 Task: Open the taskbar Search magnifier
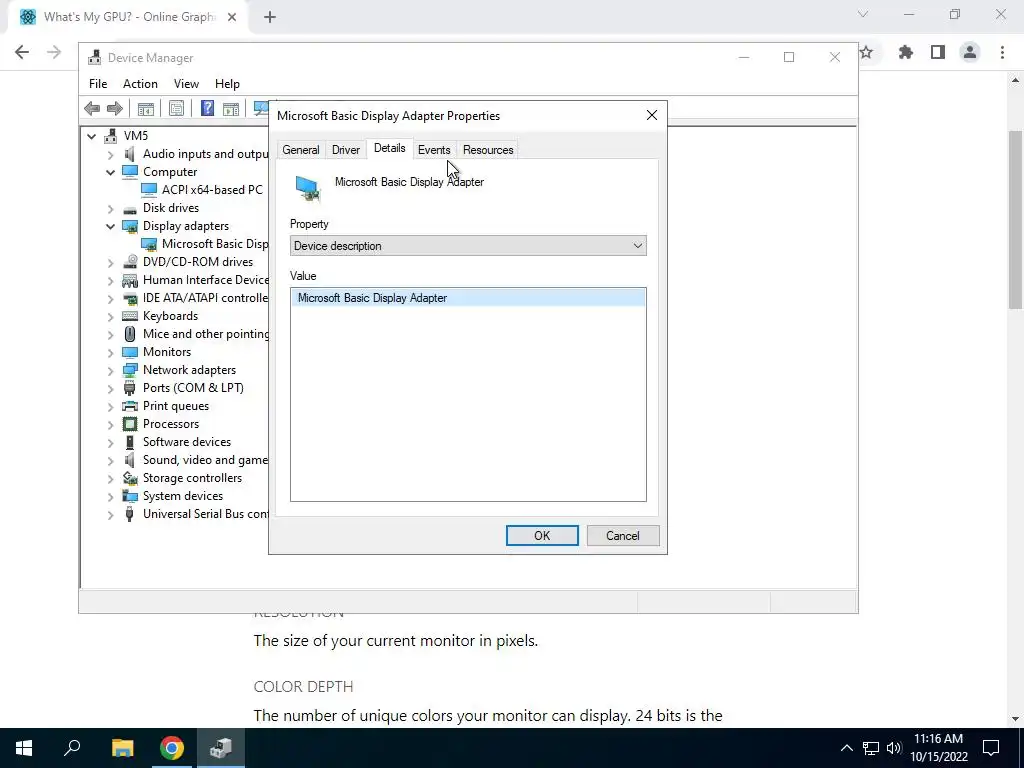point(72,748)
